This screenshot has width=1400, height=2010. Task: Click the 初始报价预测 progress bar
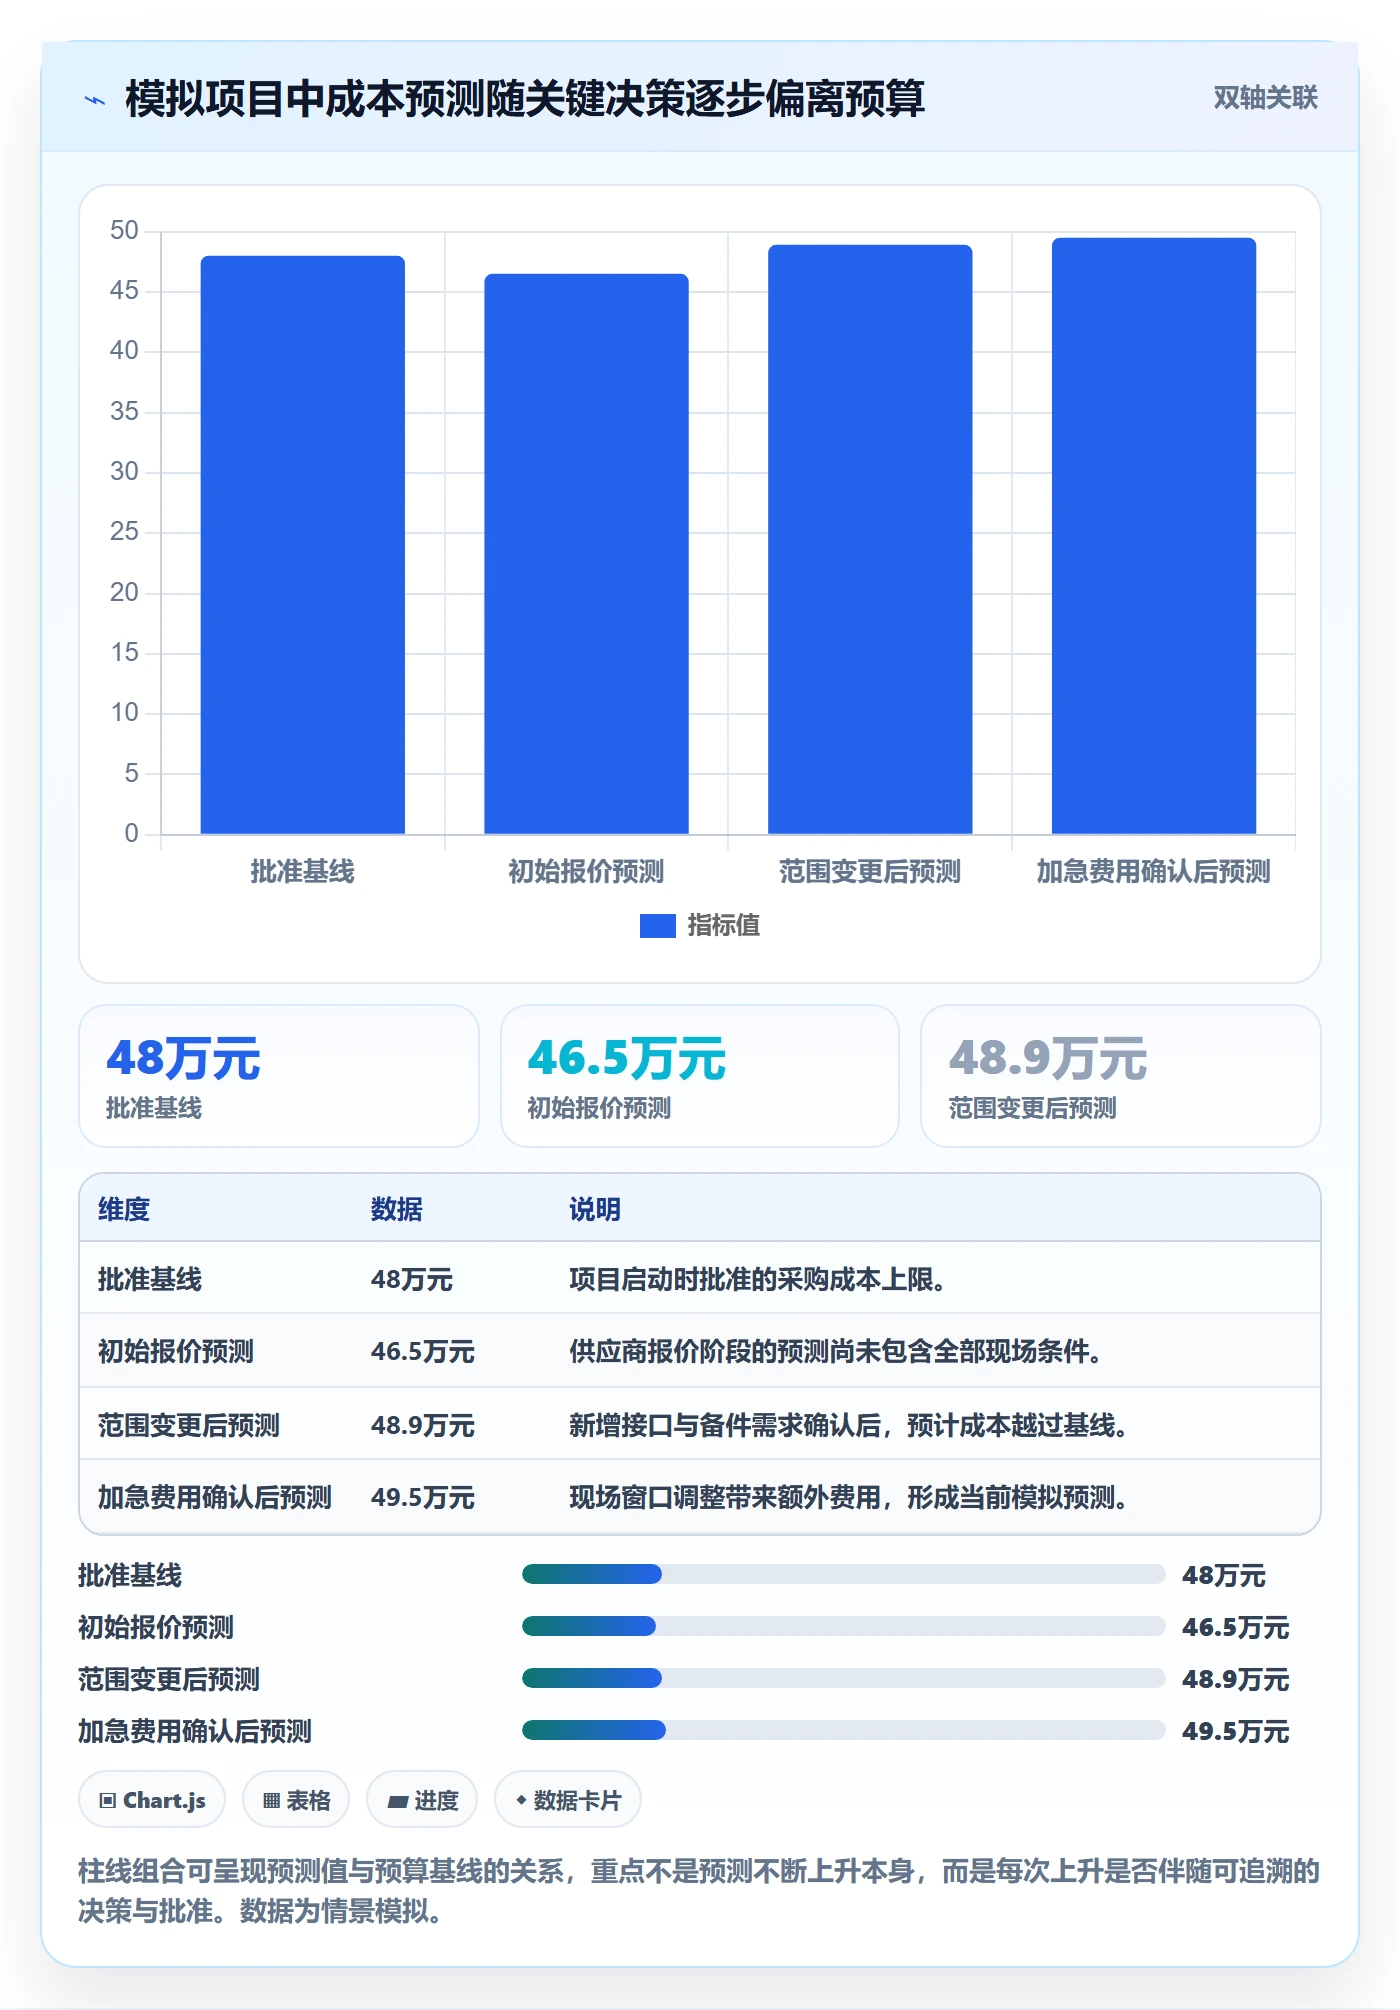point(843,1627)
